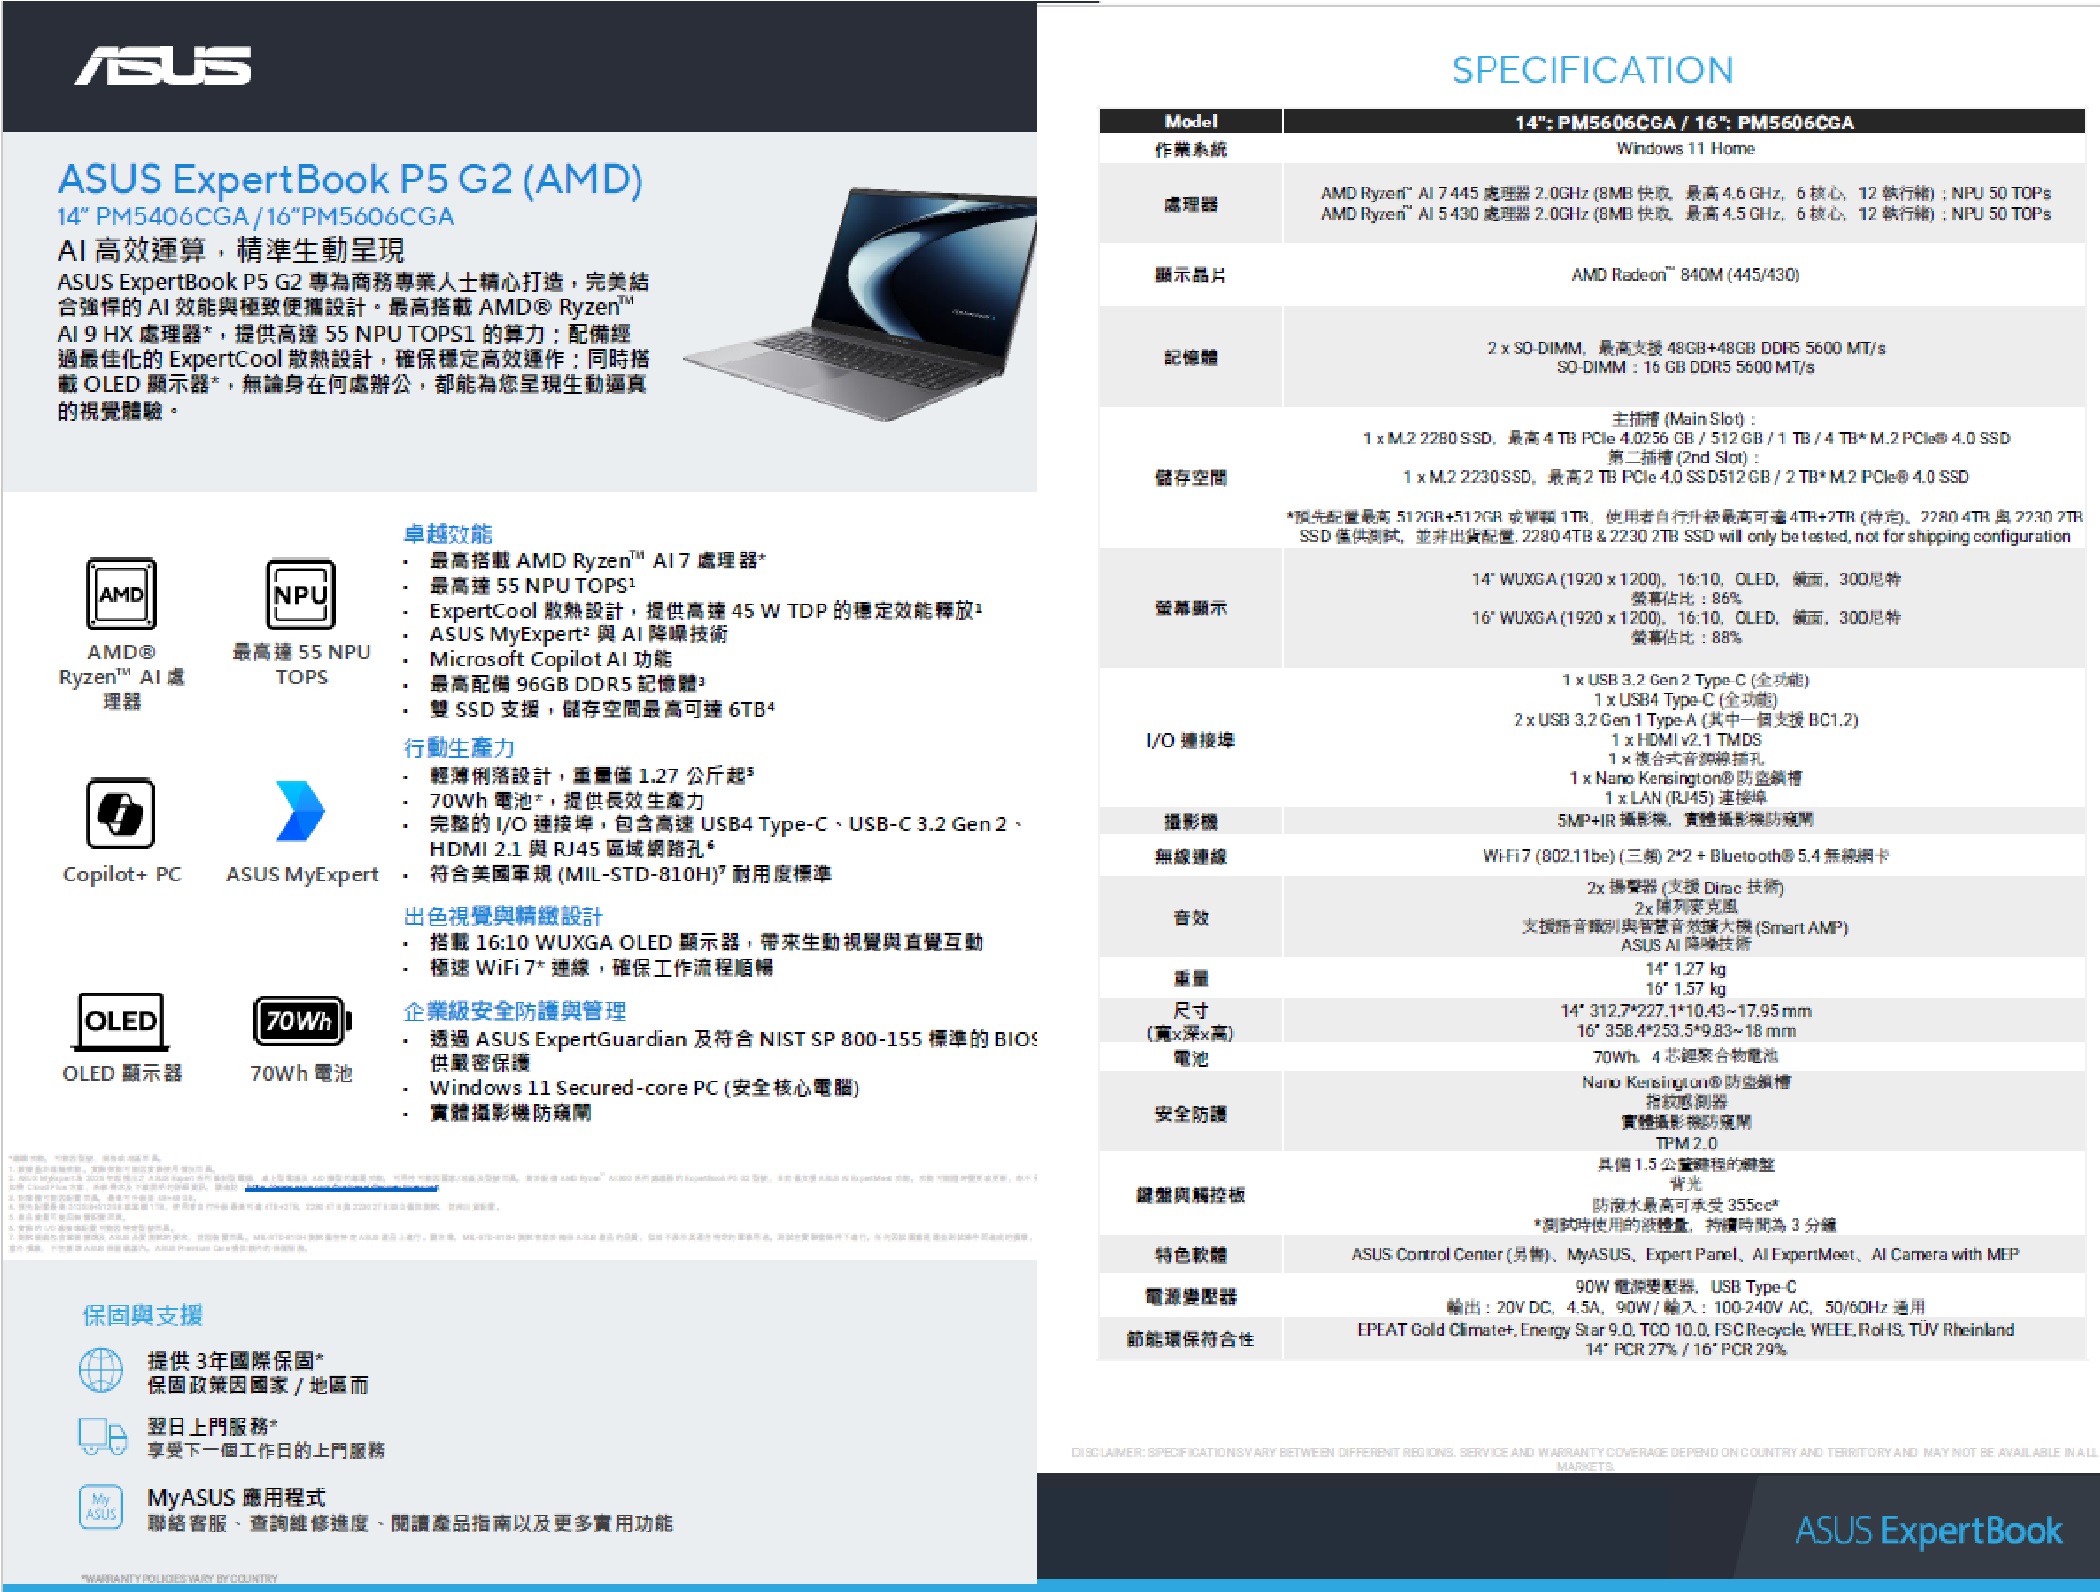Screen dimensions: 2100x1592
Task: Click the '1 x USB4 Type-C (全功能)' line
Action: (x=1686, y=700)
